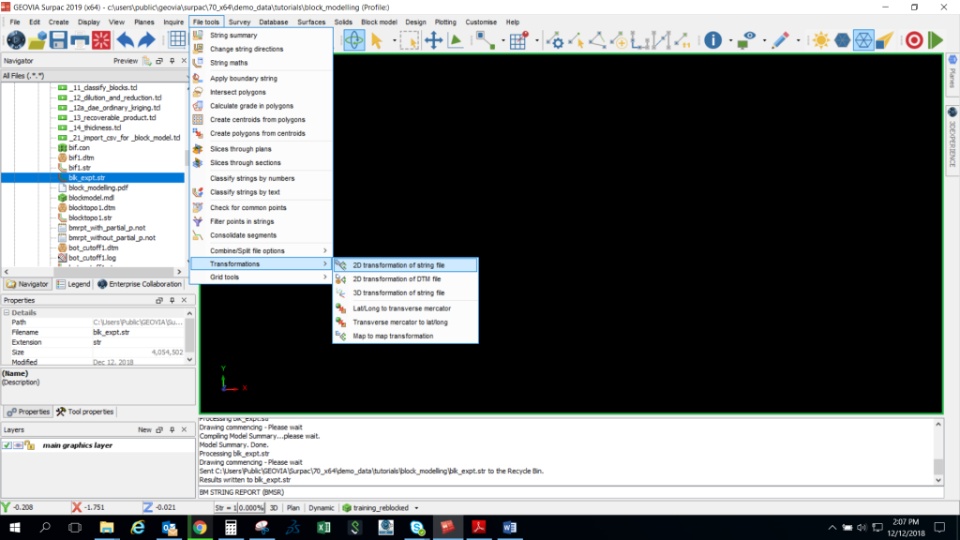The width and height of the screenshot is (960, 540).
Task: Click the green play macro icon
Action: pos(936,40)
